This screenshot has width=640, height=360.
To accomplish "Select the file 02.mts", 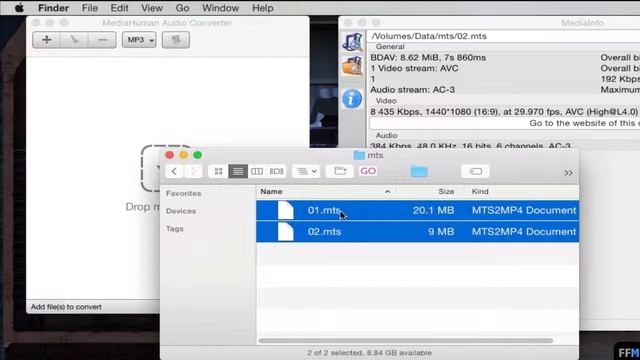I will (x=418, y=232).
